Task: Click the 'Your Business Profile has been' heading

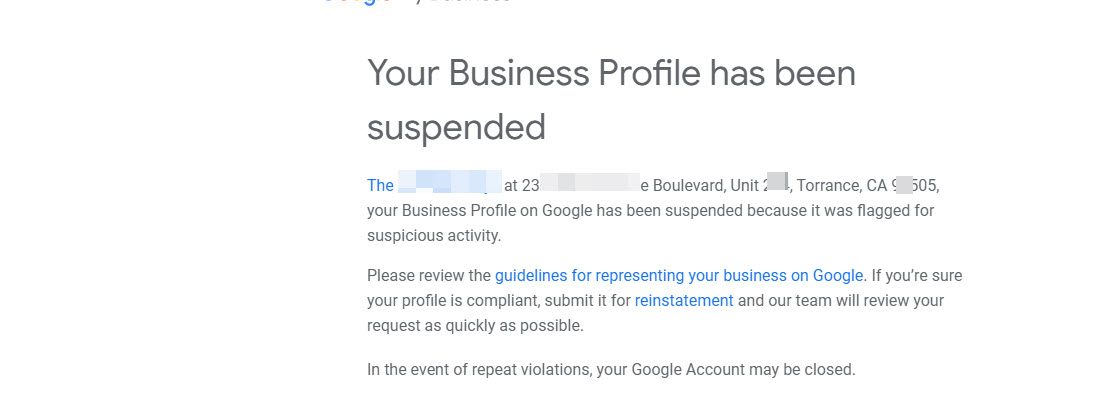Action: [x=611, y=74]
